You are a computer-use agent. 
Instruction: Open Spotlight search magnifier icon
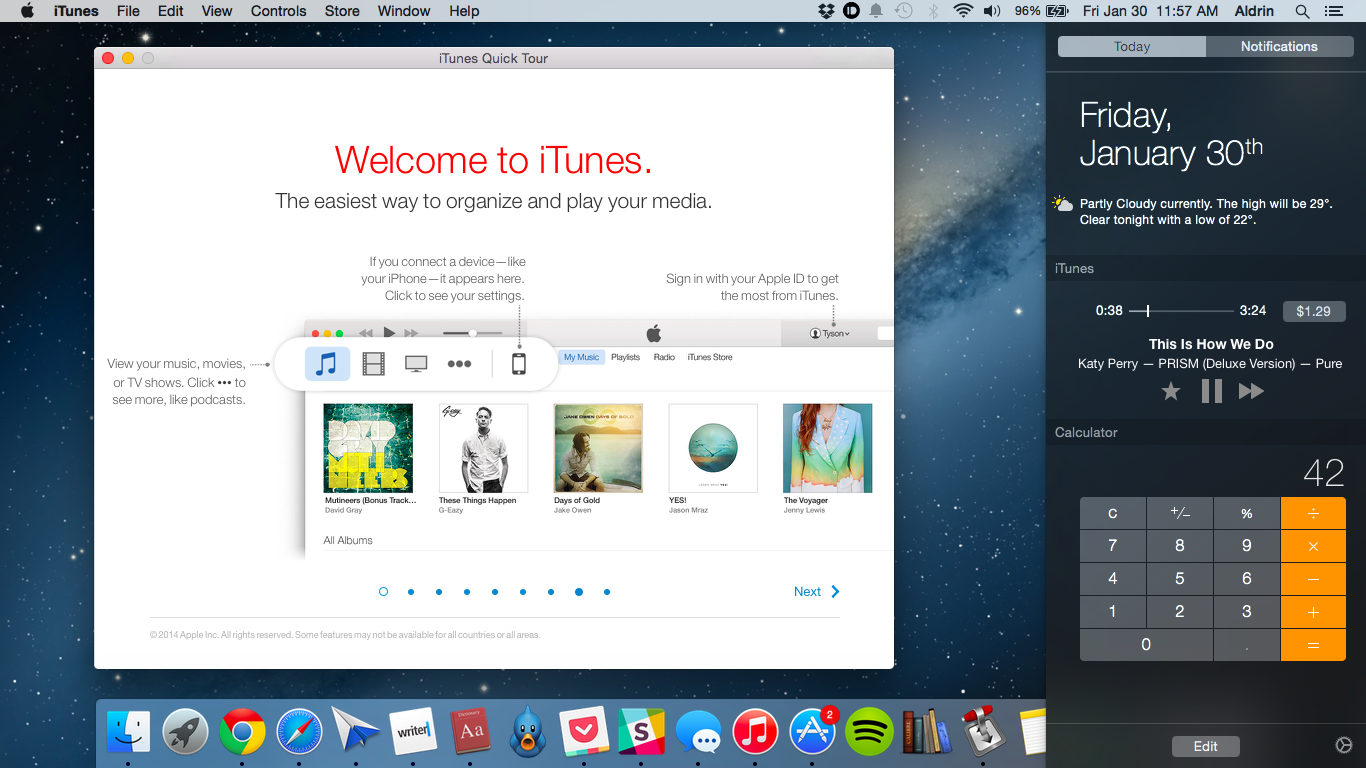1302,11
